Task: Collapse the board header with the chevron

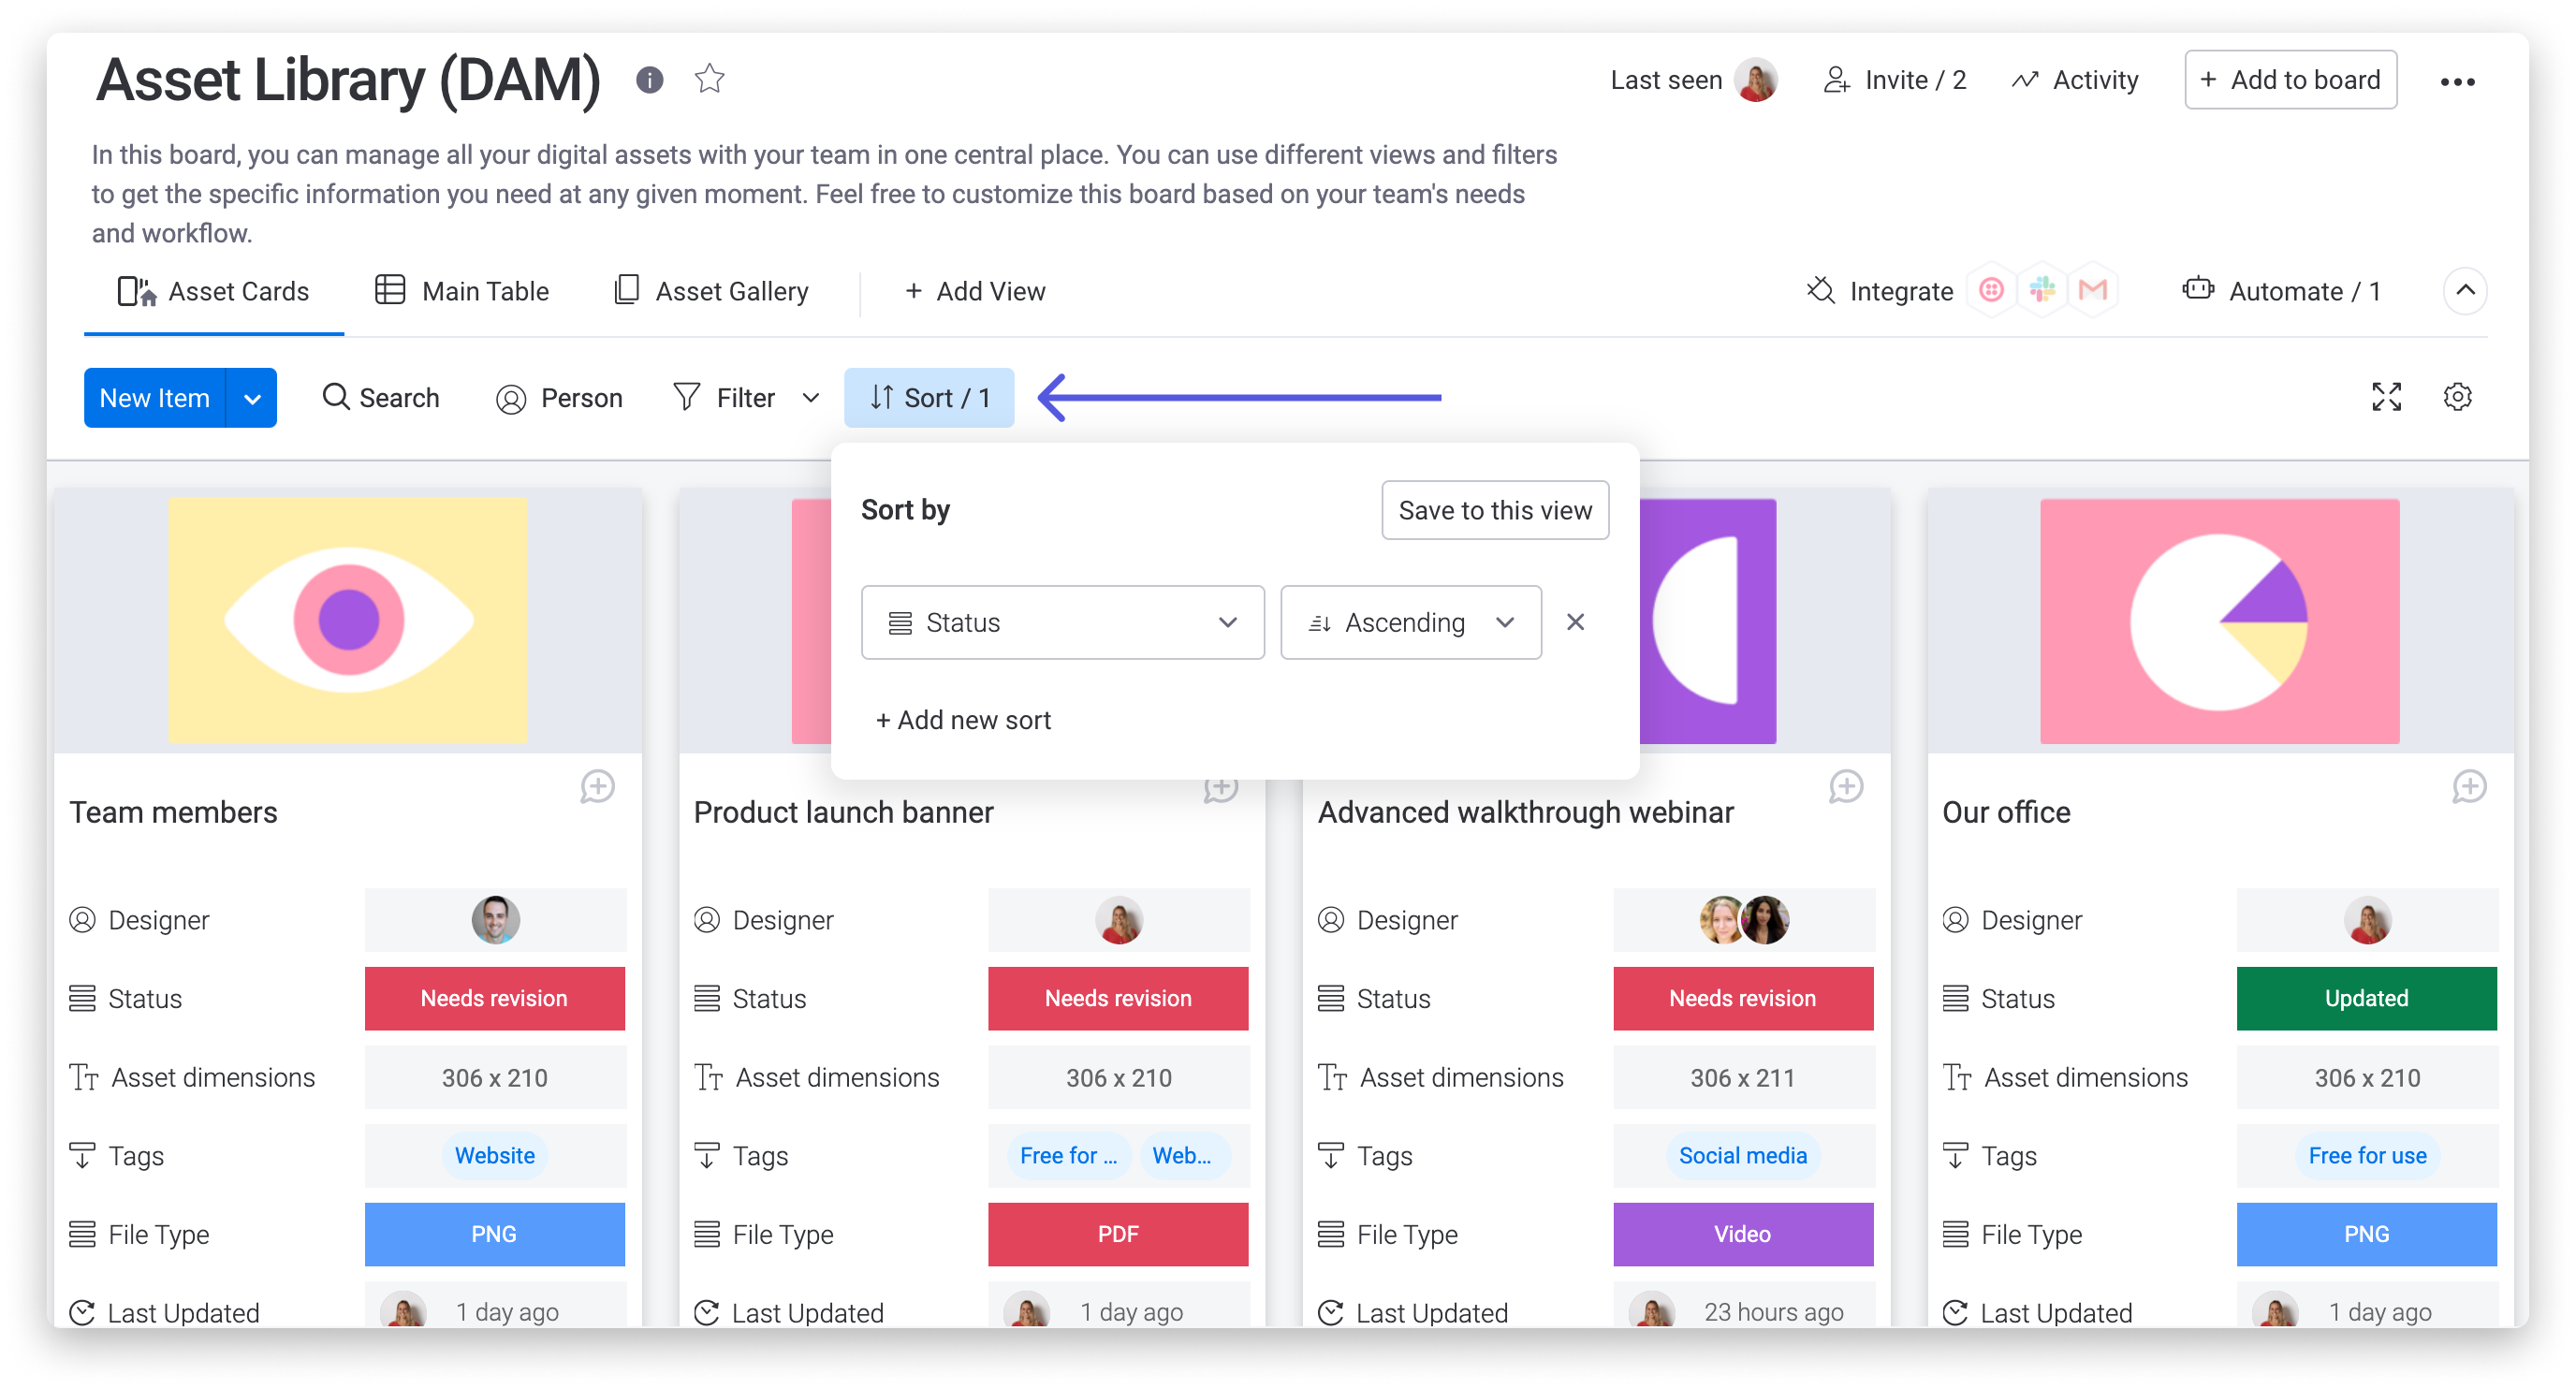Action: 2465,291
